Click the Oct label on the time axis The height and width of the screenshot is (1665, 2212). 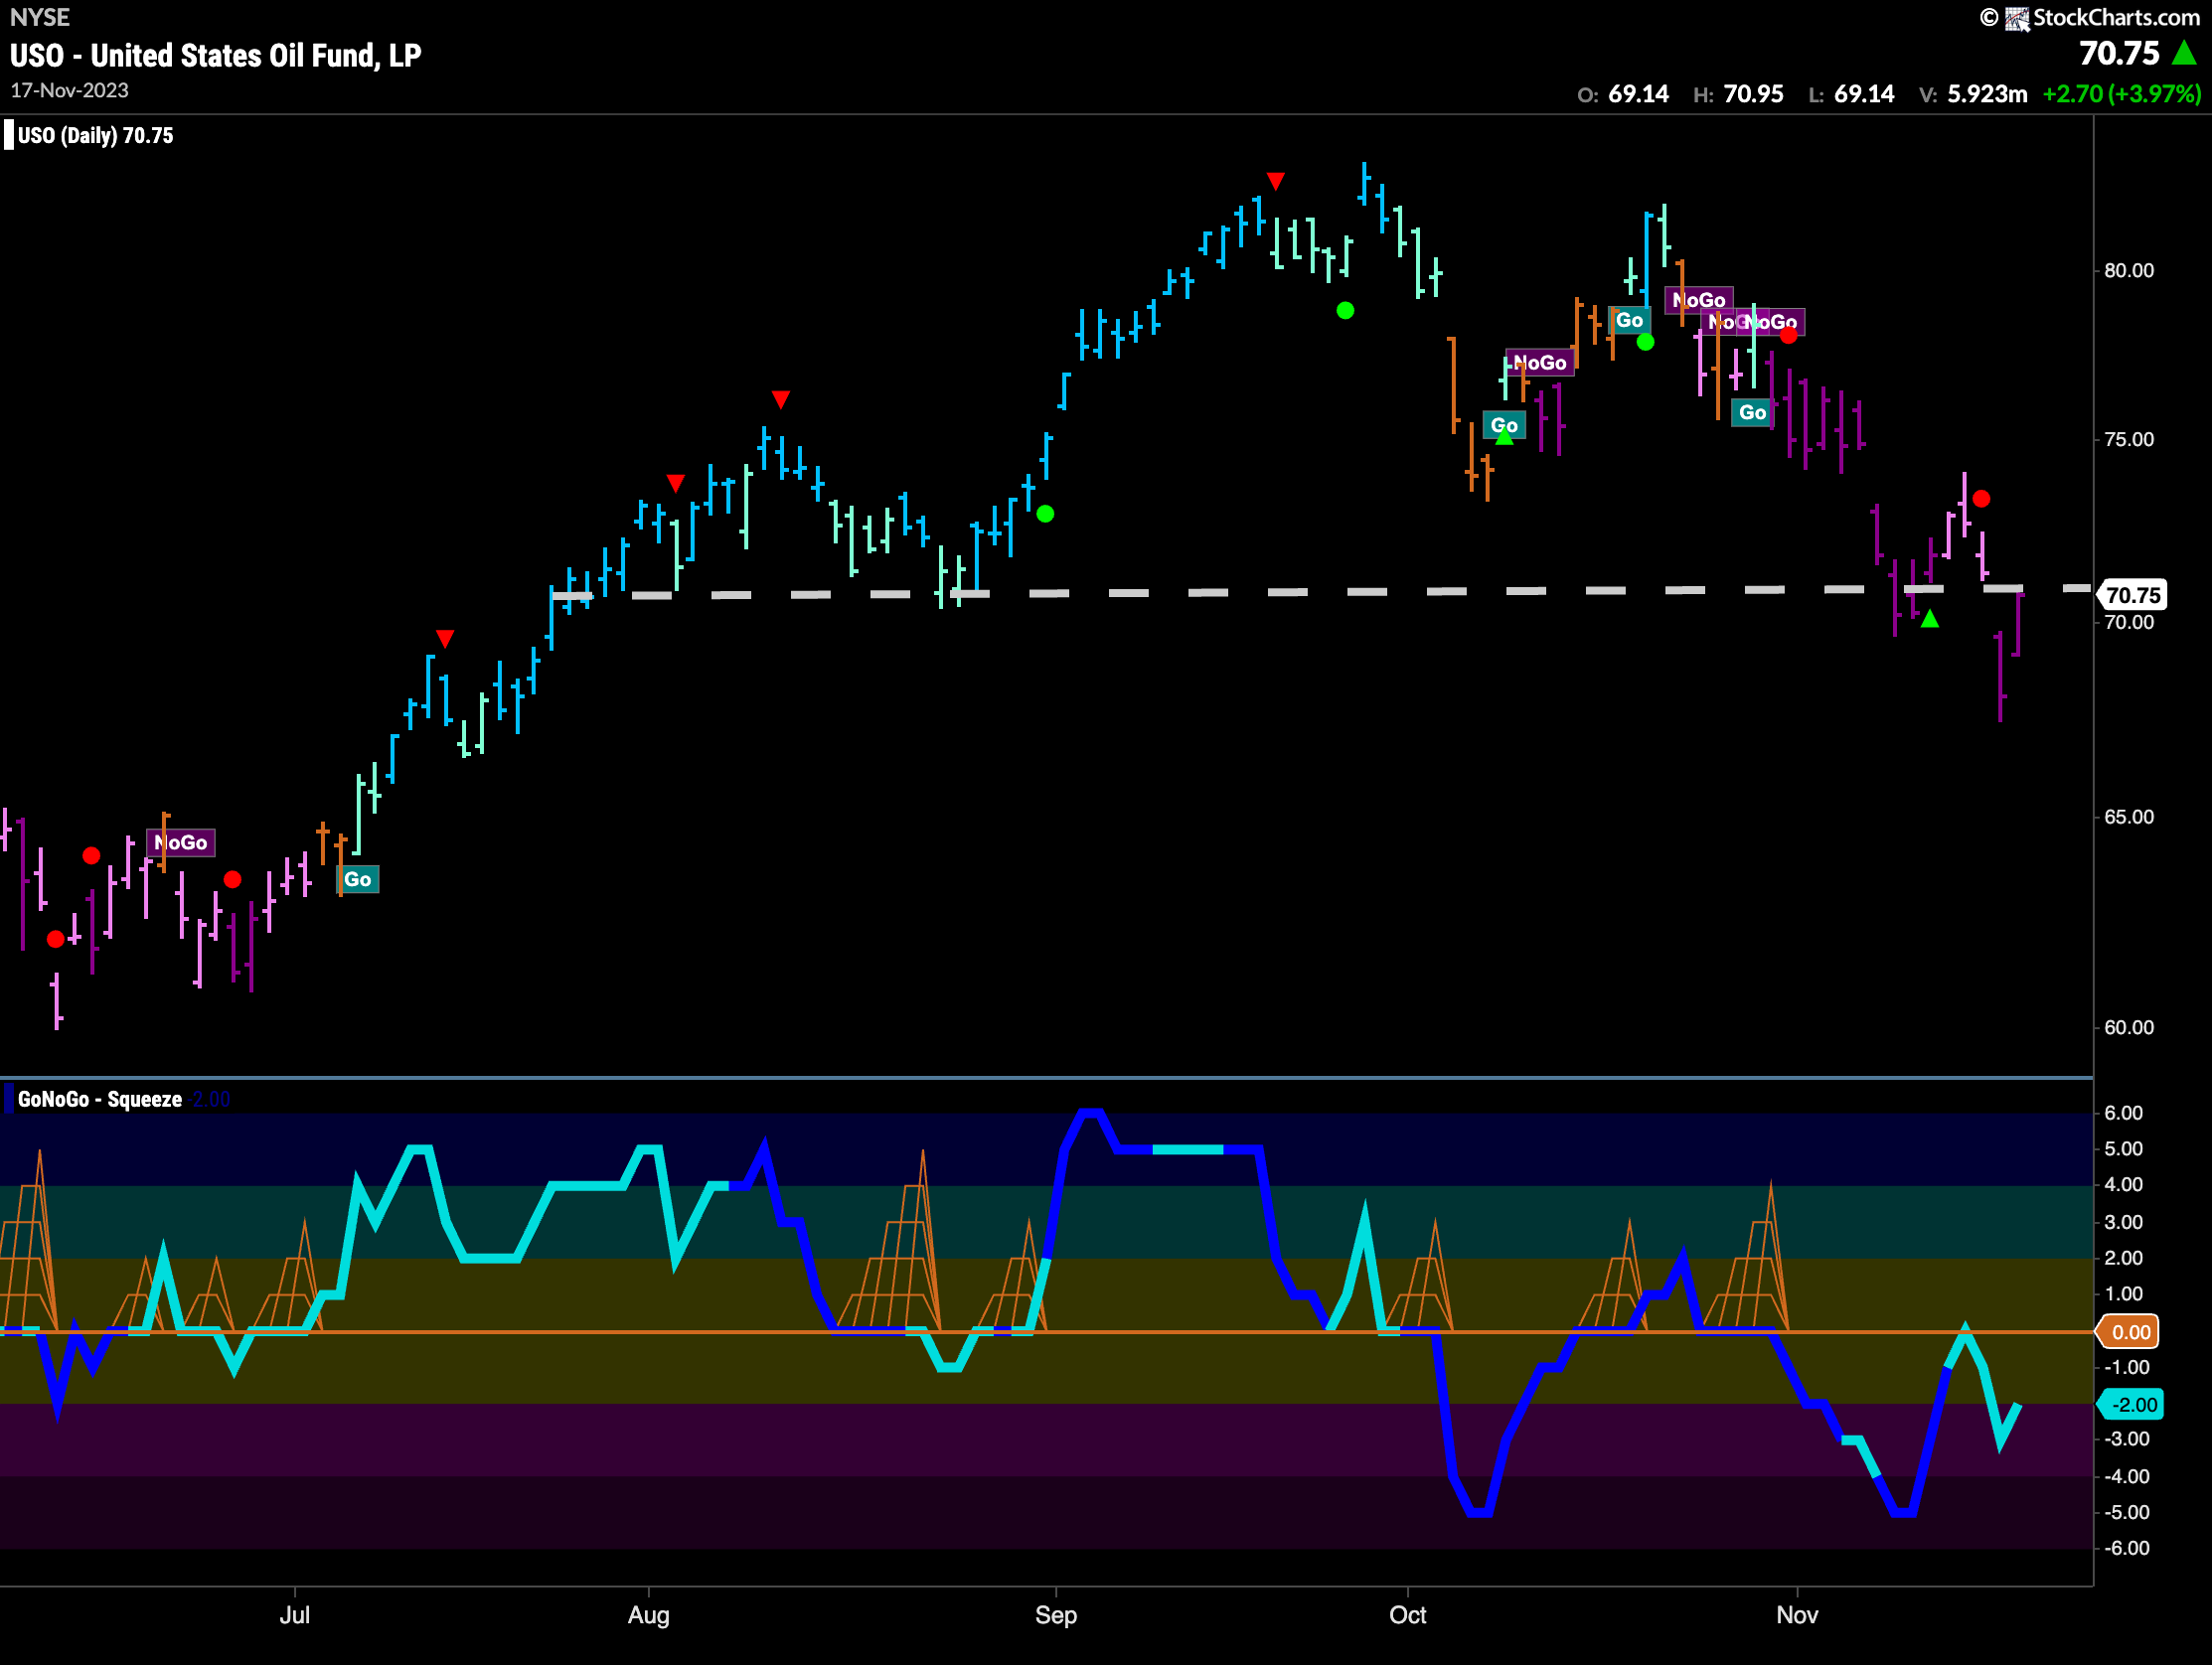point(1408,1615)
